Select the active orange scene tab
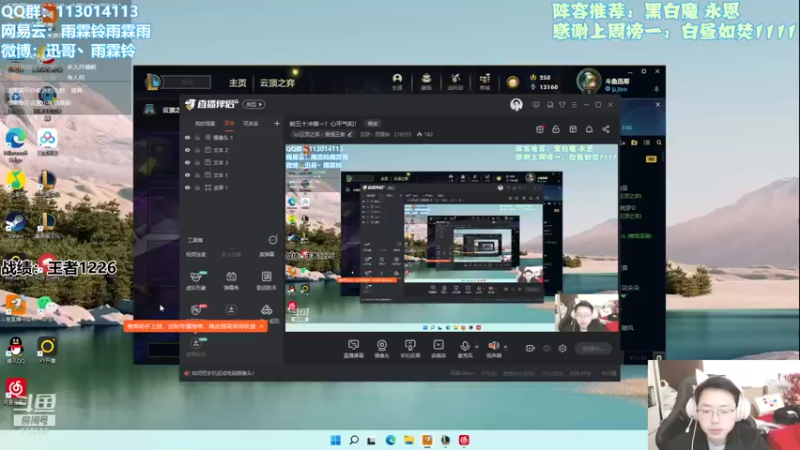 (230, 123)
